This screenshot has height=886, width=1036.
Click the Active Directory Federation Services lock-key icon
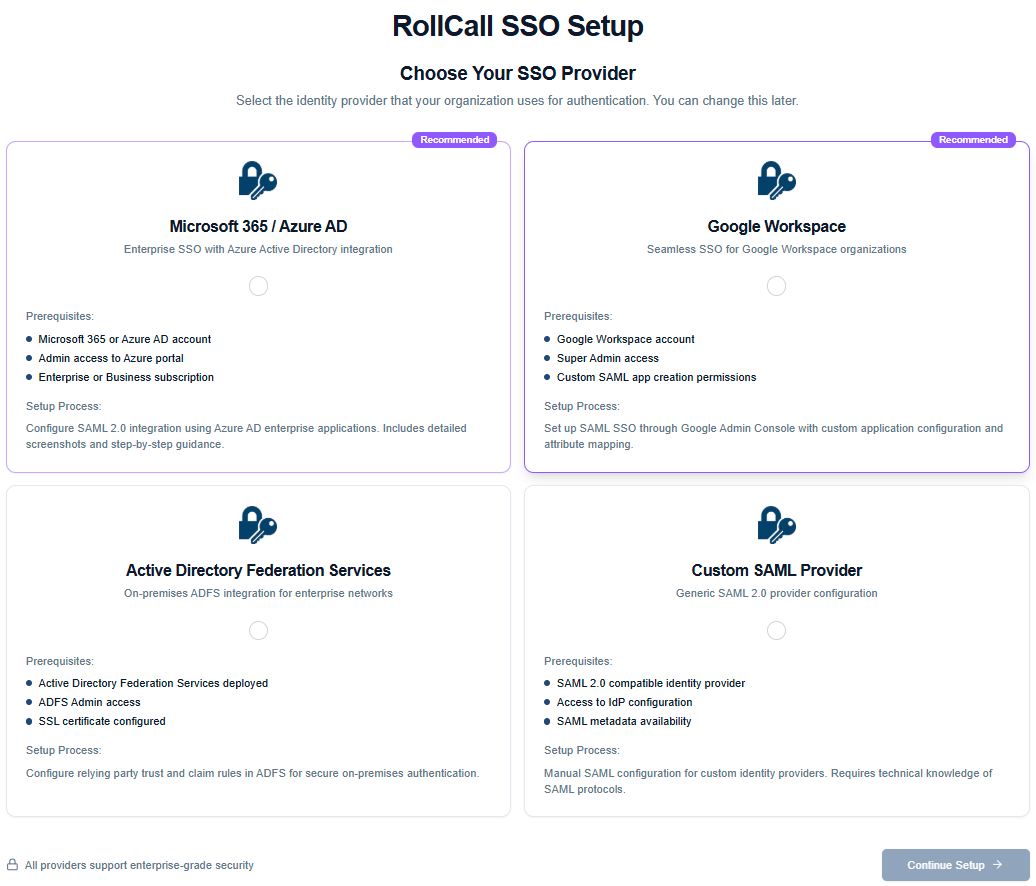coord(258,525)
